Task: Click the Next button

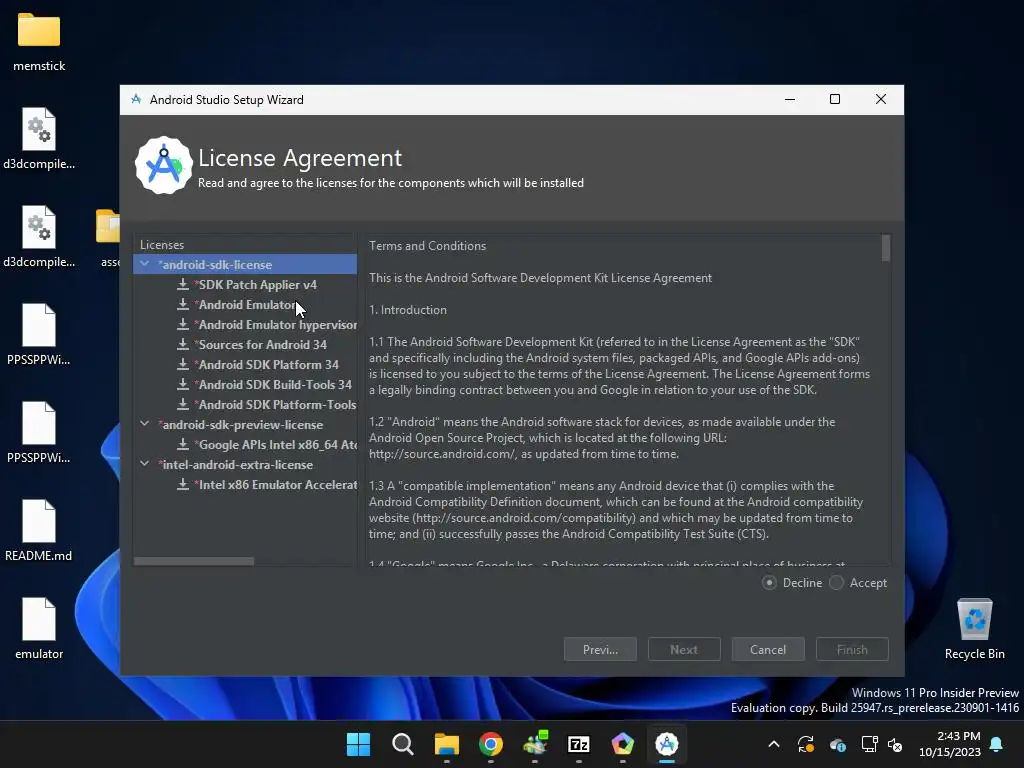Action: coord(684,649)
